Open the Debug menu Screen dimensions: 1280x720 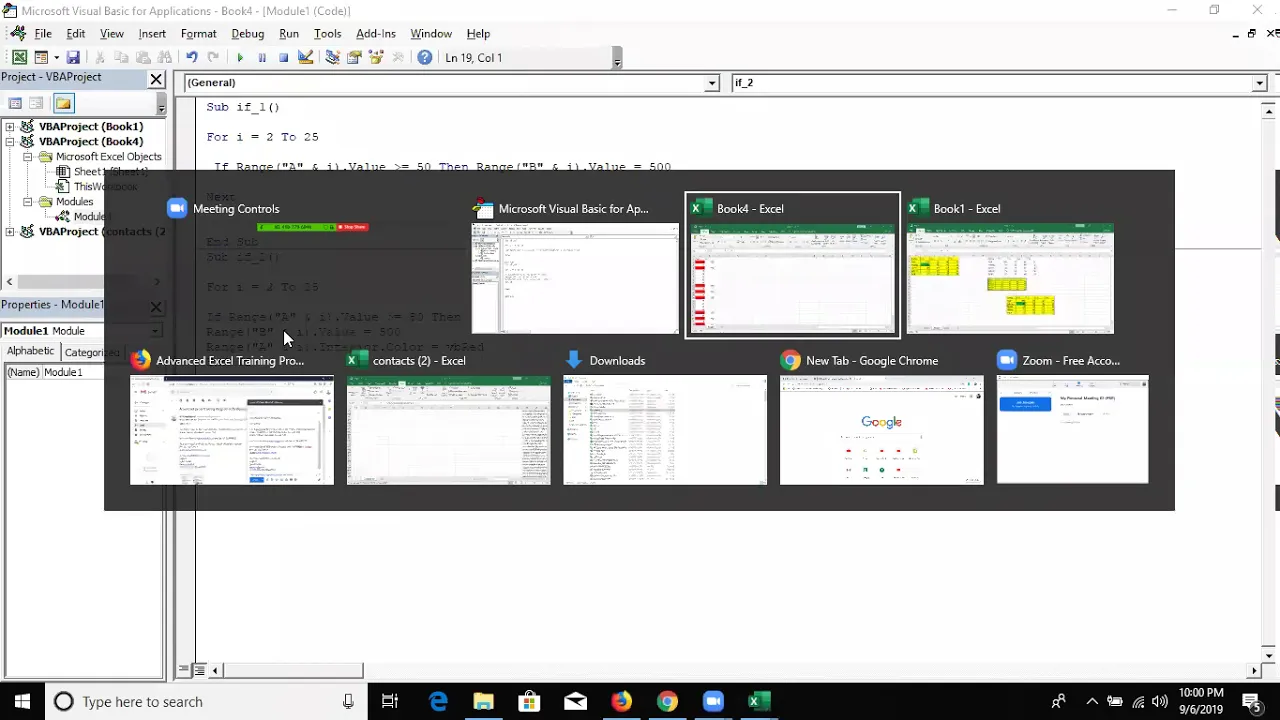point(248,34)
